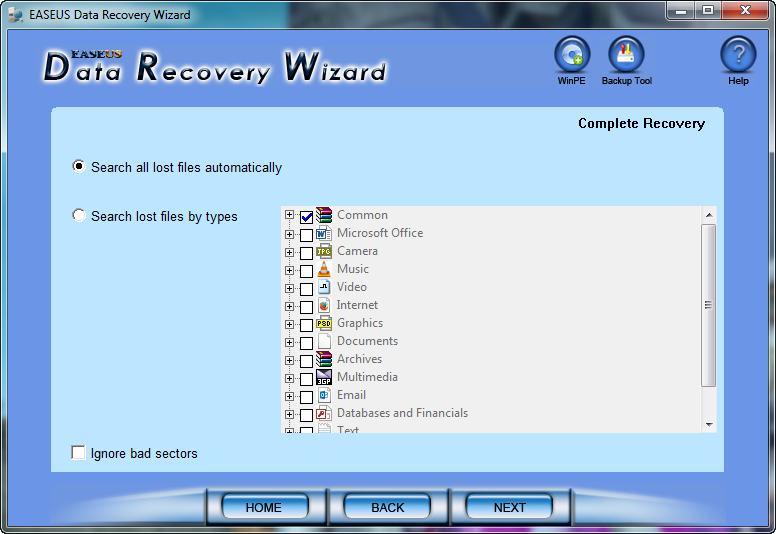
Task: Expand the Microsoft Office tree node
Action: coord(290,234)
